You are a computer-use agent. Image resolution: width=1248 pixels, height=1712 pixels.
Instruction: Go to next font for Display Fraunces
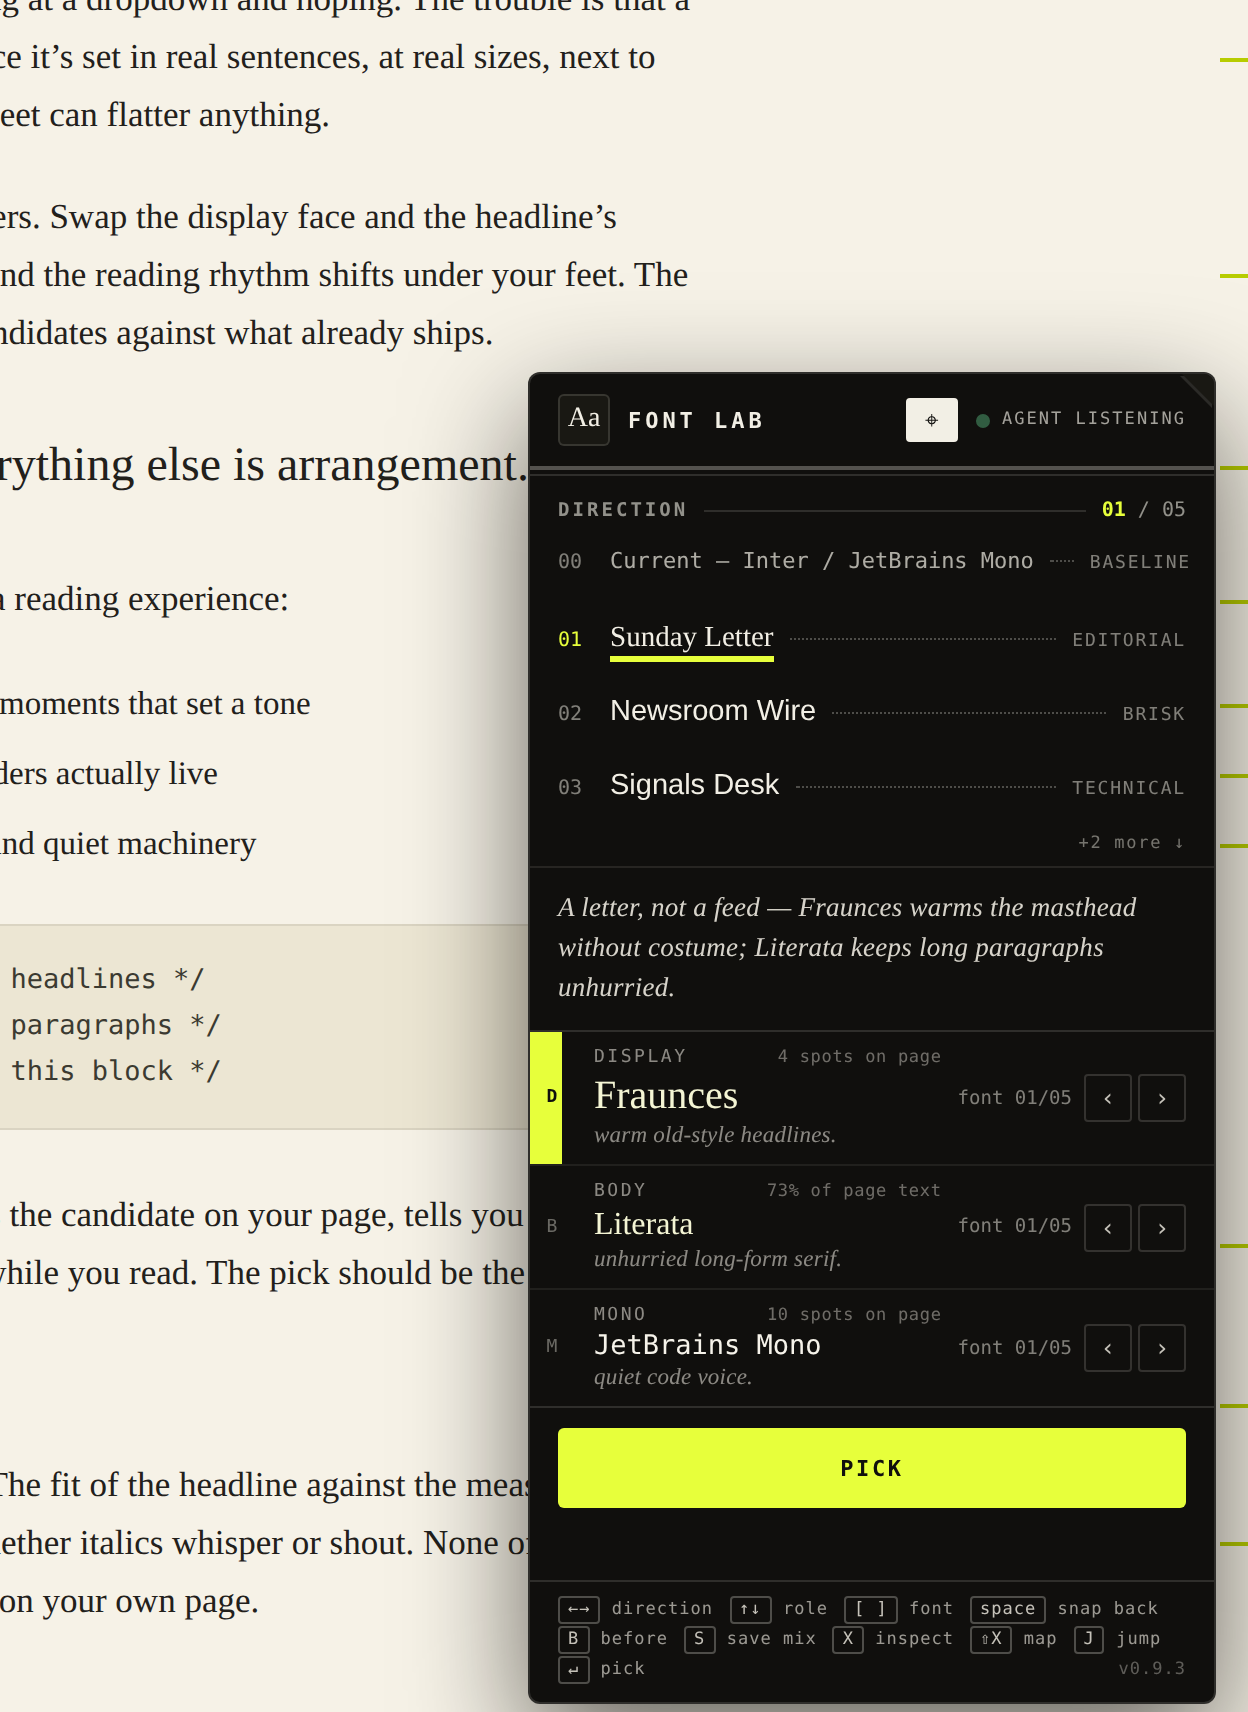tap(1162, 1098)
